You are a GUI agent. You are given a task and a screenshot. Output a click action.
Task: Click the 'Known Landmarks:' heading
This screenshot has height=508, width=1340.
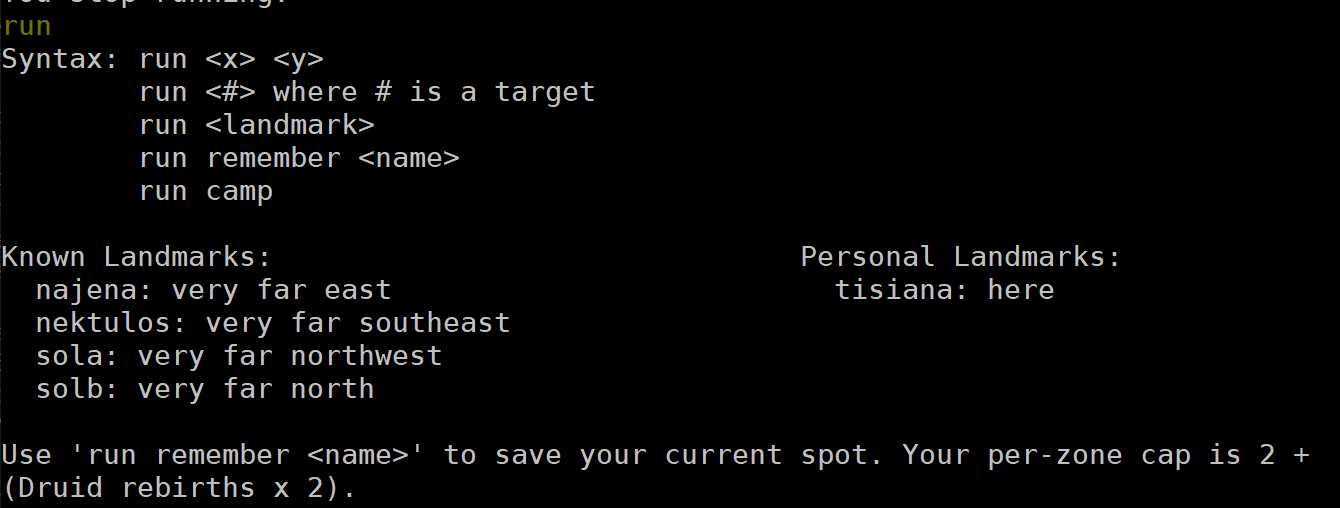click(137, 257)
